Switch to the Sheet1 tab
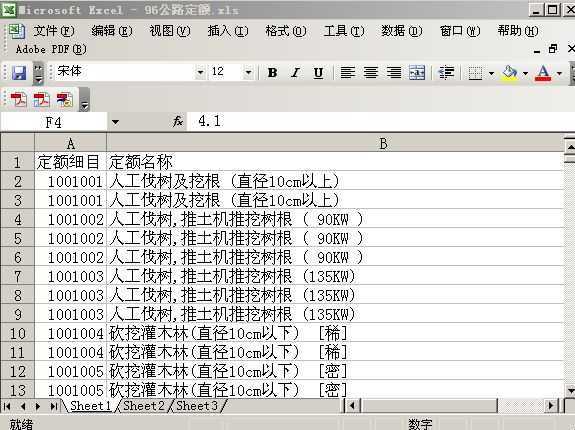This screenshot has height=430, width=575. (90, 406)
